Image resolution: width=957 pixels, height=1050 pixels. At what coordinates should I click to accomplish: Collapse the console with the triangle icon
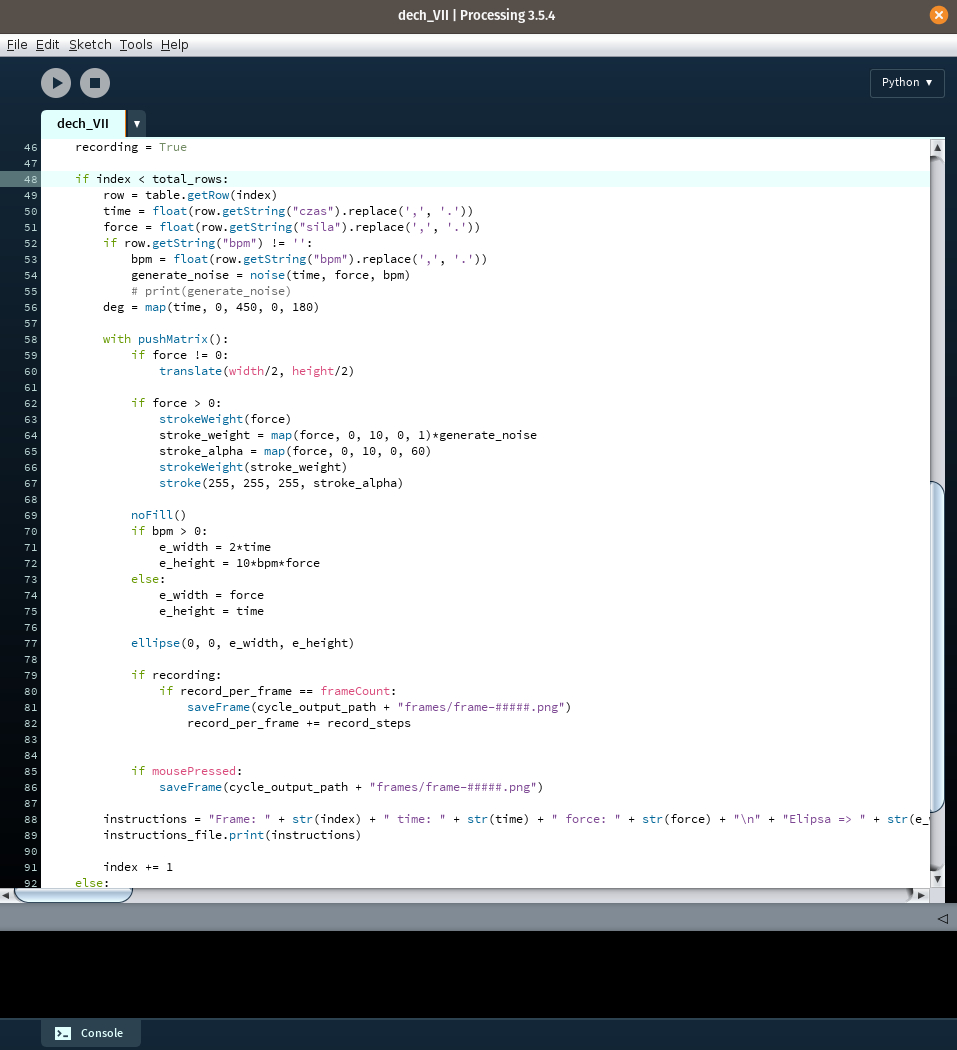942,918
